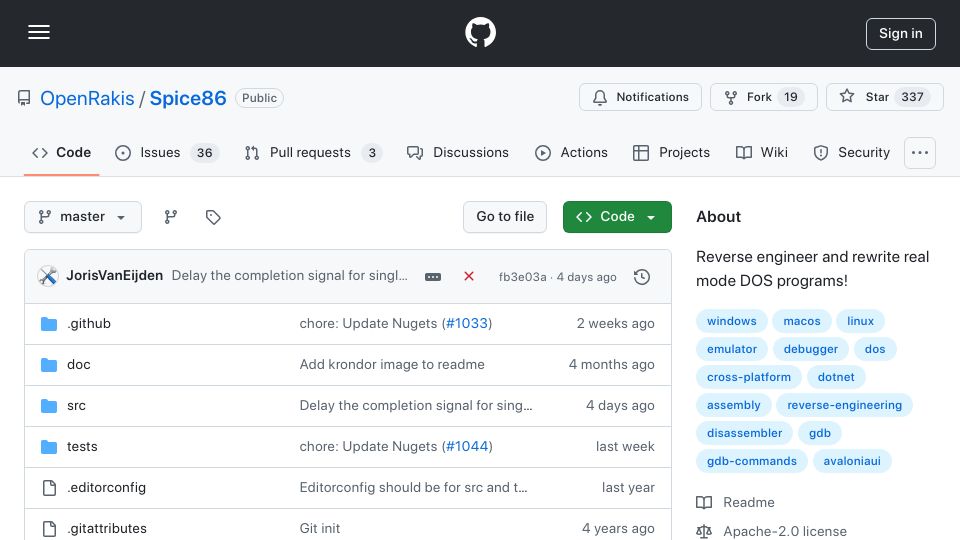The width and height of the screenshot is (960, 540).
Task: Click the .github folder icon
Action: coord(49,323)
